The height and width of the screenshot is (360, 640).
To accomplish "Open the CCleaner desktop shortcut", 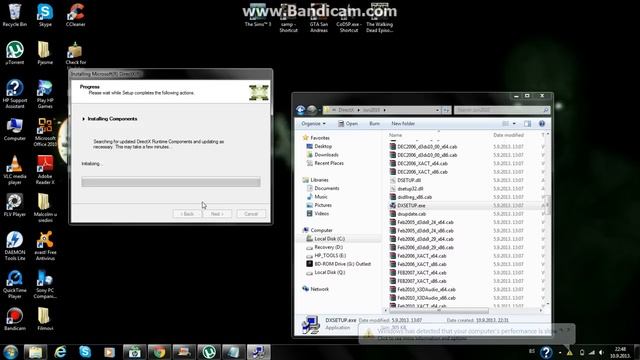I will pyautogui.click(x=76, y=15).
